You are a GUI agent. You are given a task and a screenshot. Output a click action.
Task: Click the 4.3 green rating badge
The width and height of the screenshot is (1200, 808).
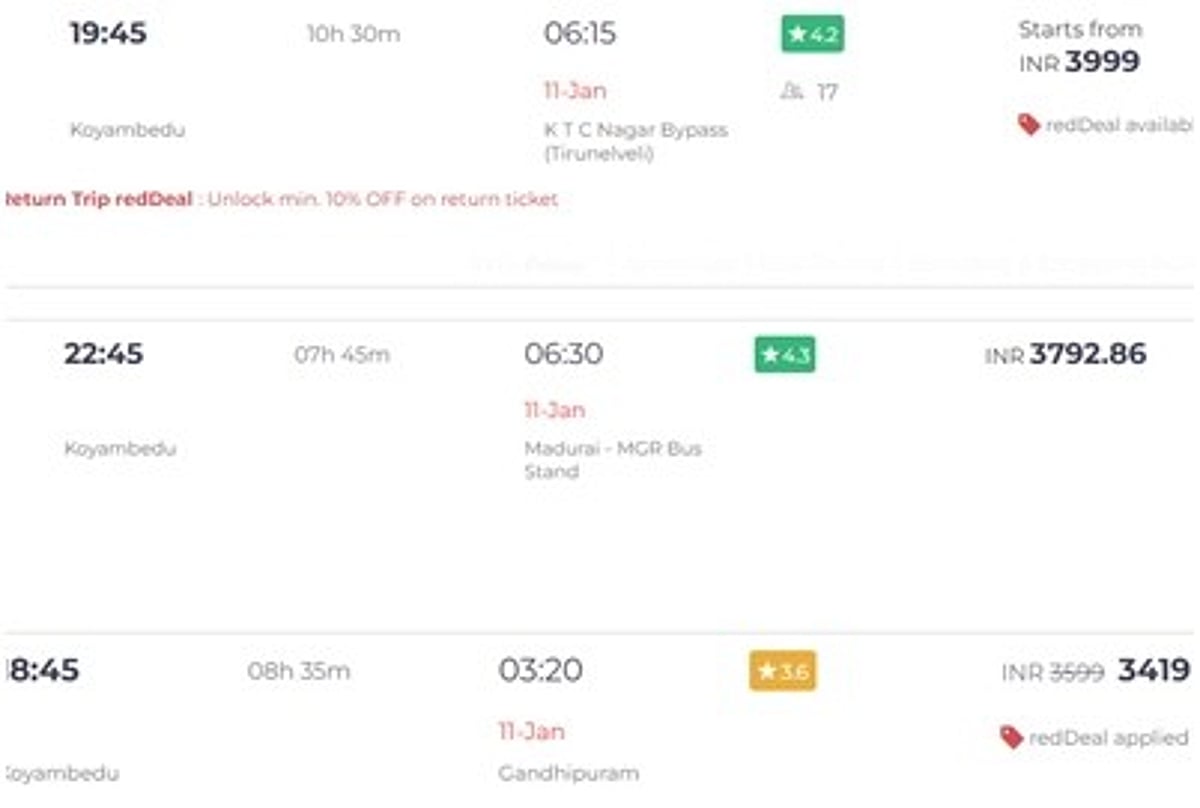(x=784, y=354)
